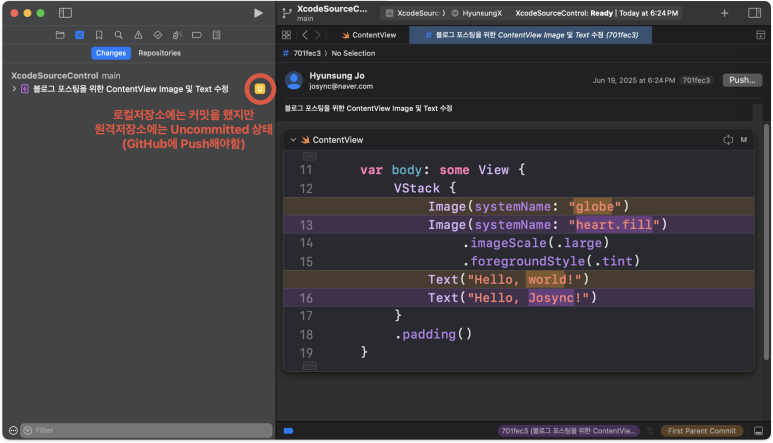773x443 pixels.
Task: Click the removed Text Hello world line
Action: (519, 279)
